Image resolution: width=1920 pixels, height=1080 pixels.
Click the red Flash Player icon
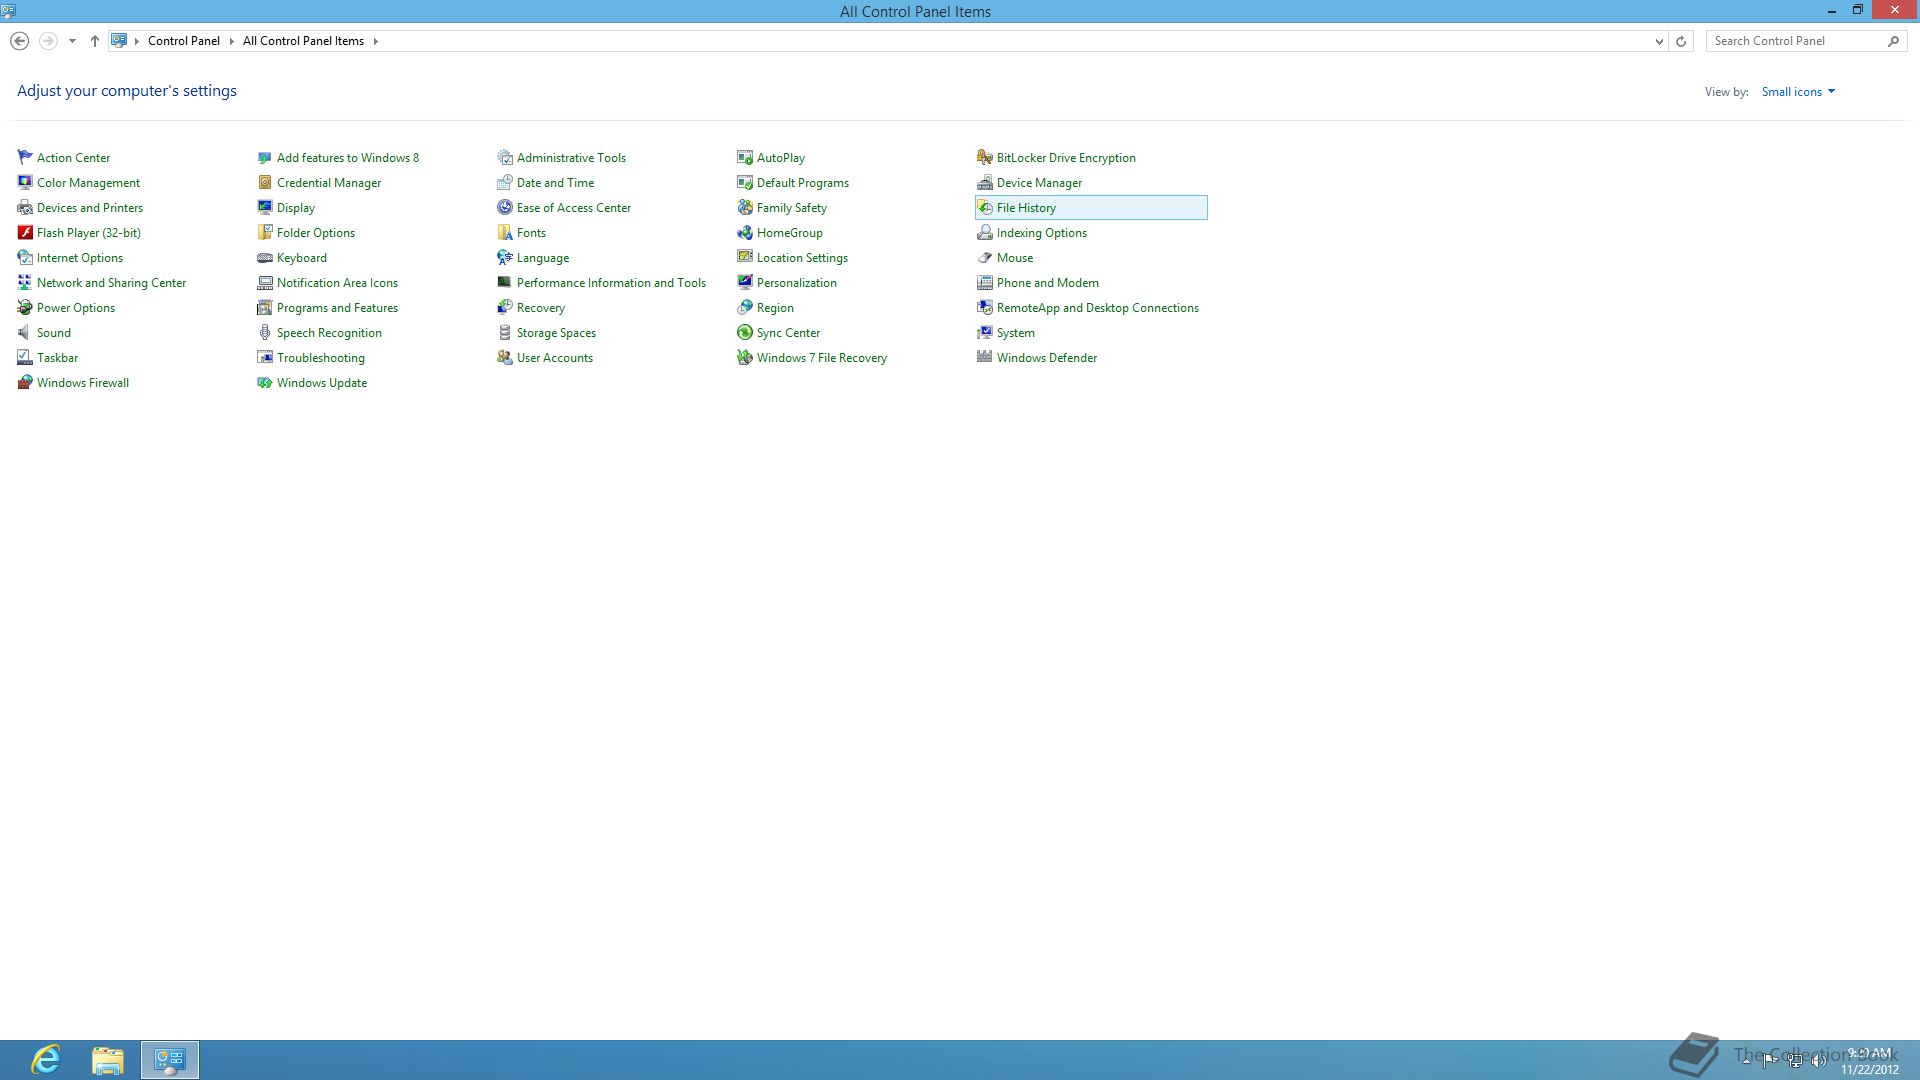tap(25, 232)
